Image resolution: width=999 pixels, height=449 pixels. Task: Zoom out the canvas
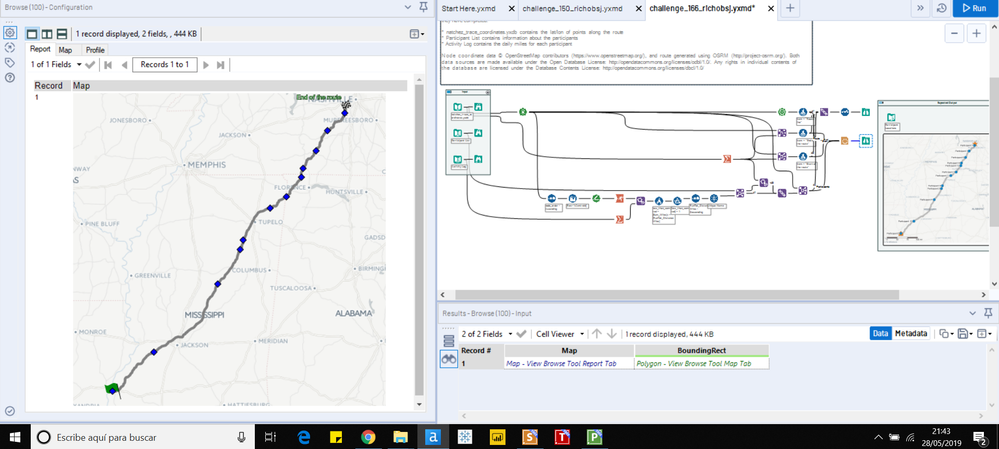tap(954, 34)
